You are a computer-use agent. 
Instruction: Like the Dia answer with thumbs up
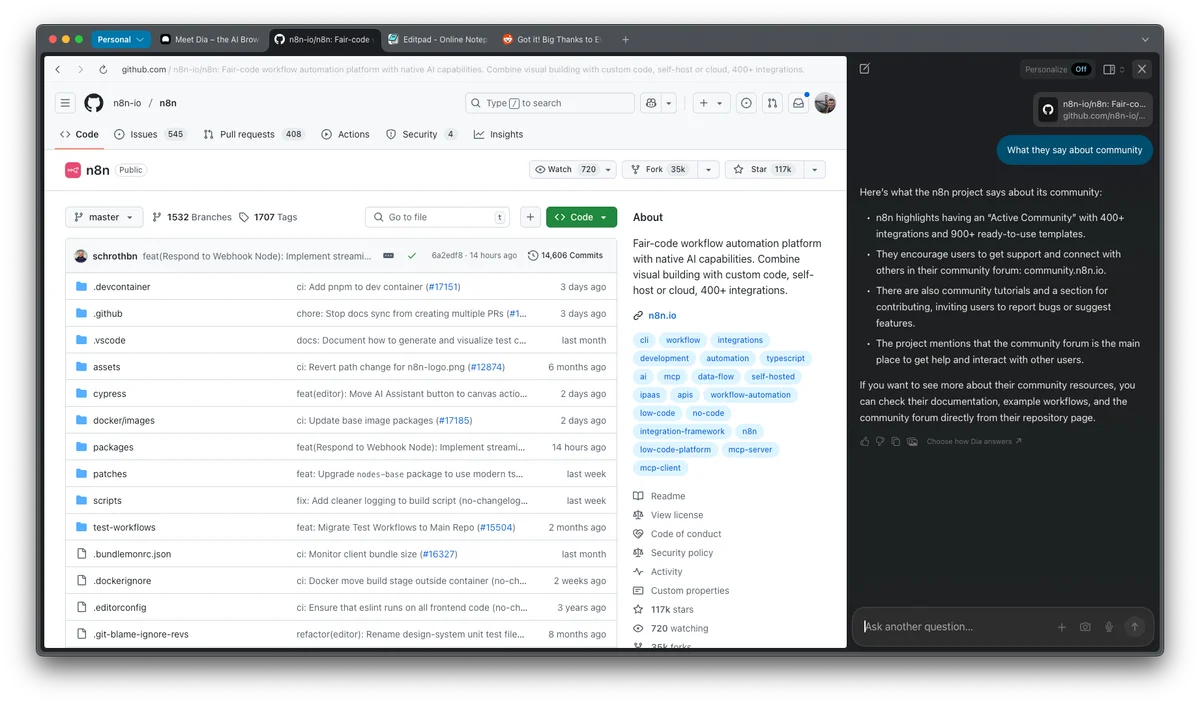coord(865,441)
